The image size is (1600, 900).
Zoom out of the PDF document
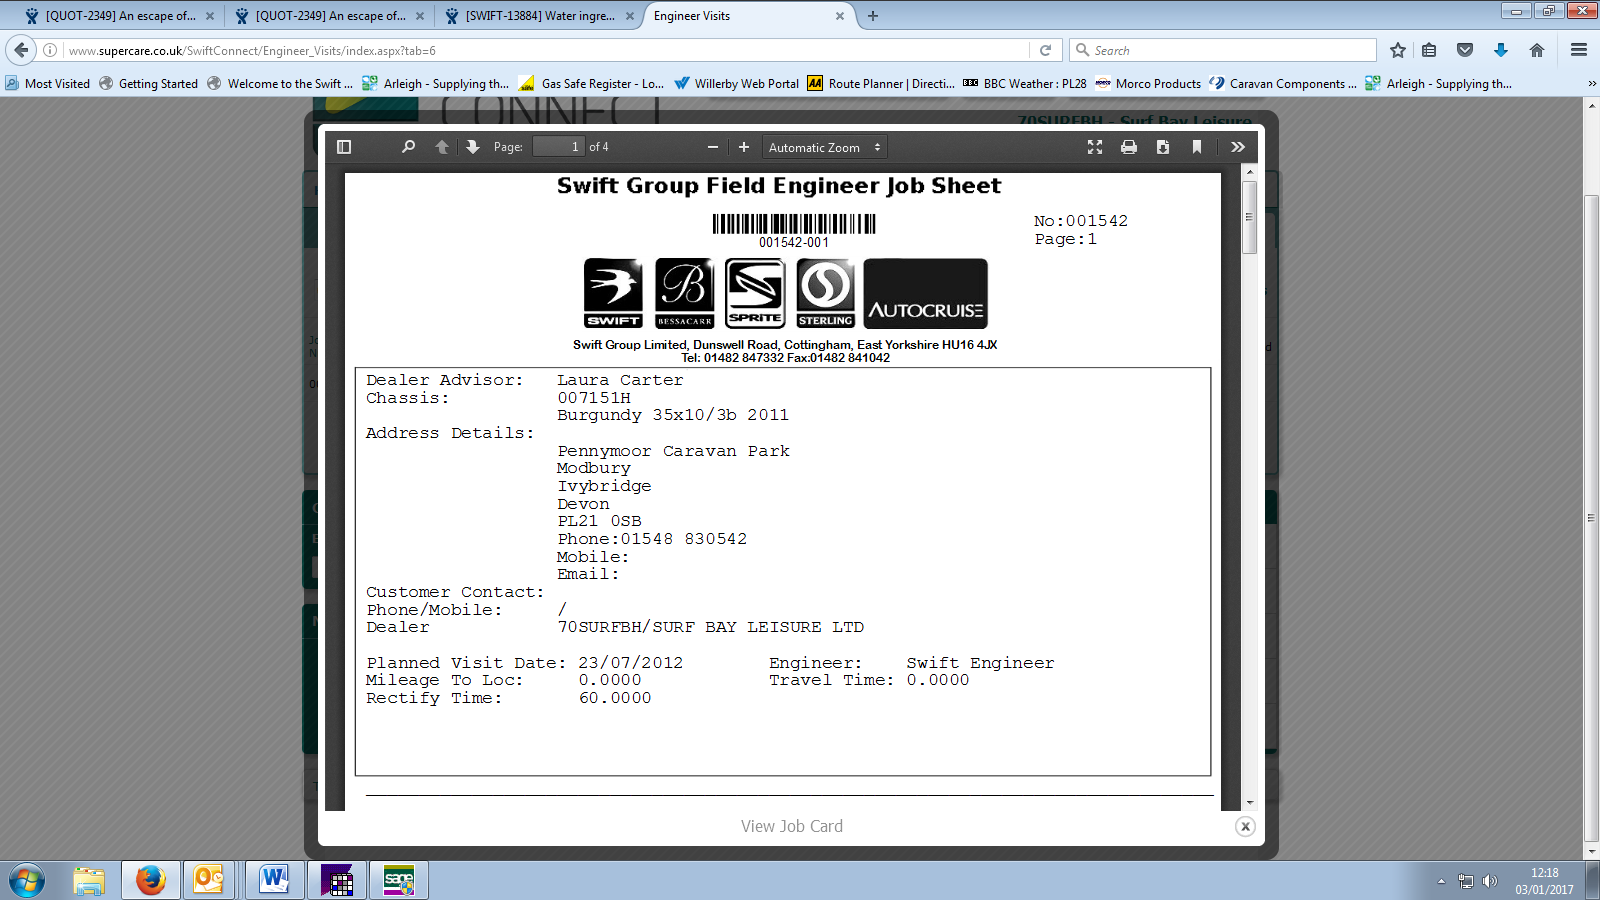click(x=713, y=147)
